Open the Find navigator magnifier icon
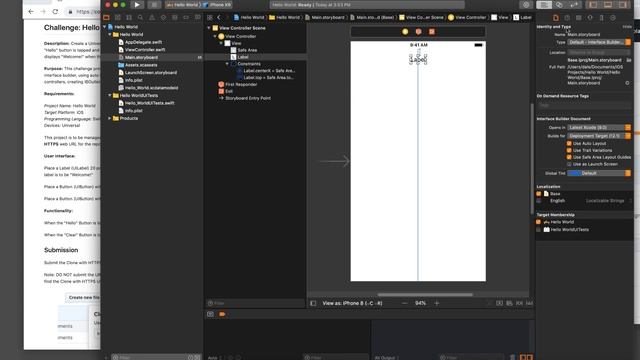The width and height of the screenshot is (640, 360). tap(140, 18)
